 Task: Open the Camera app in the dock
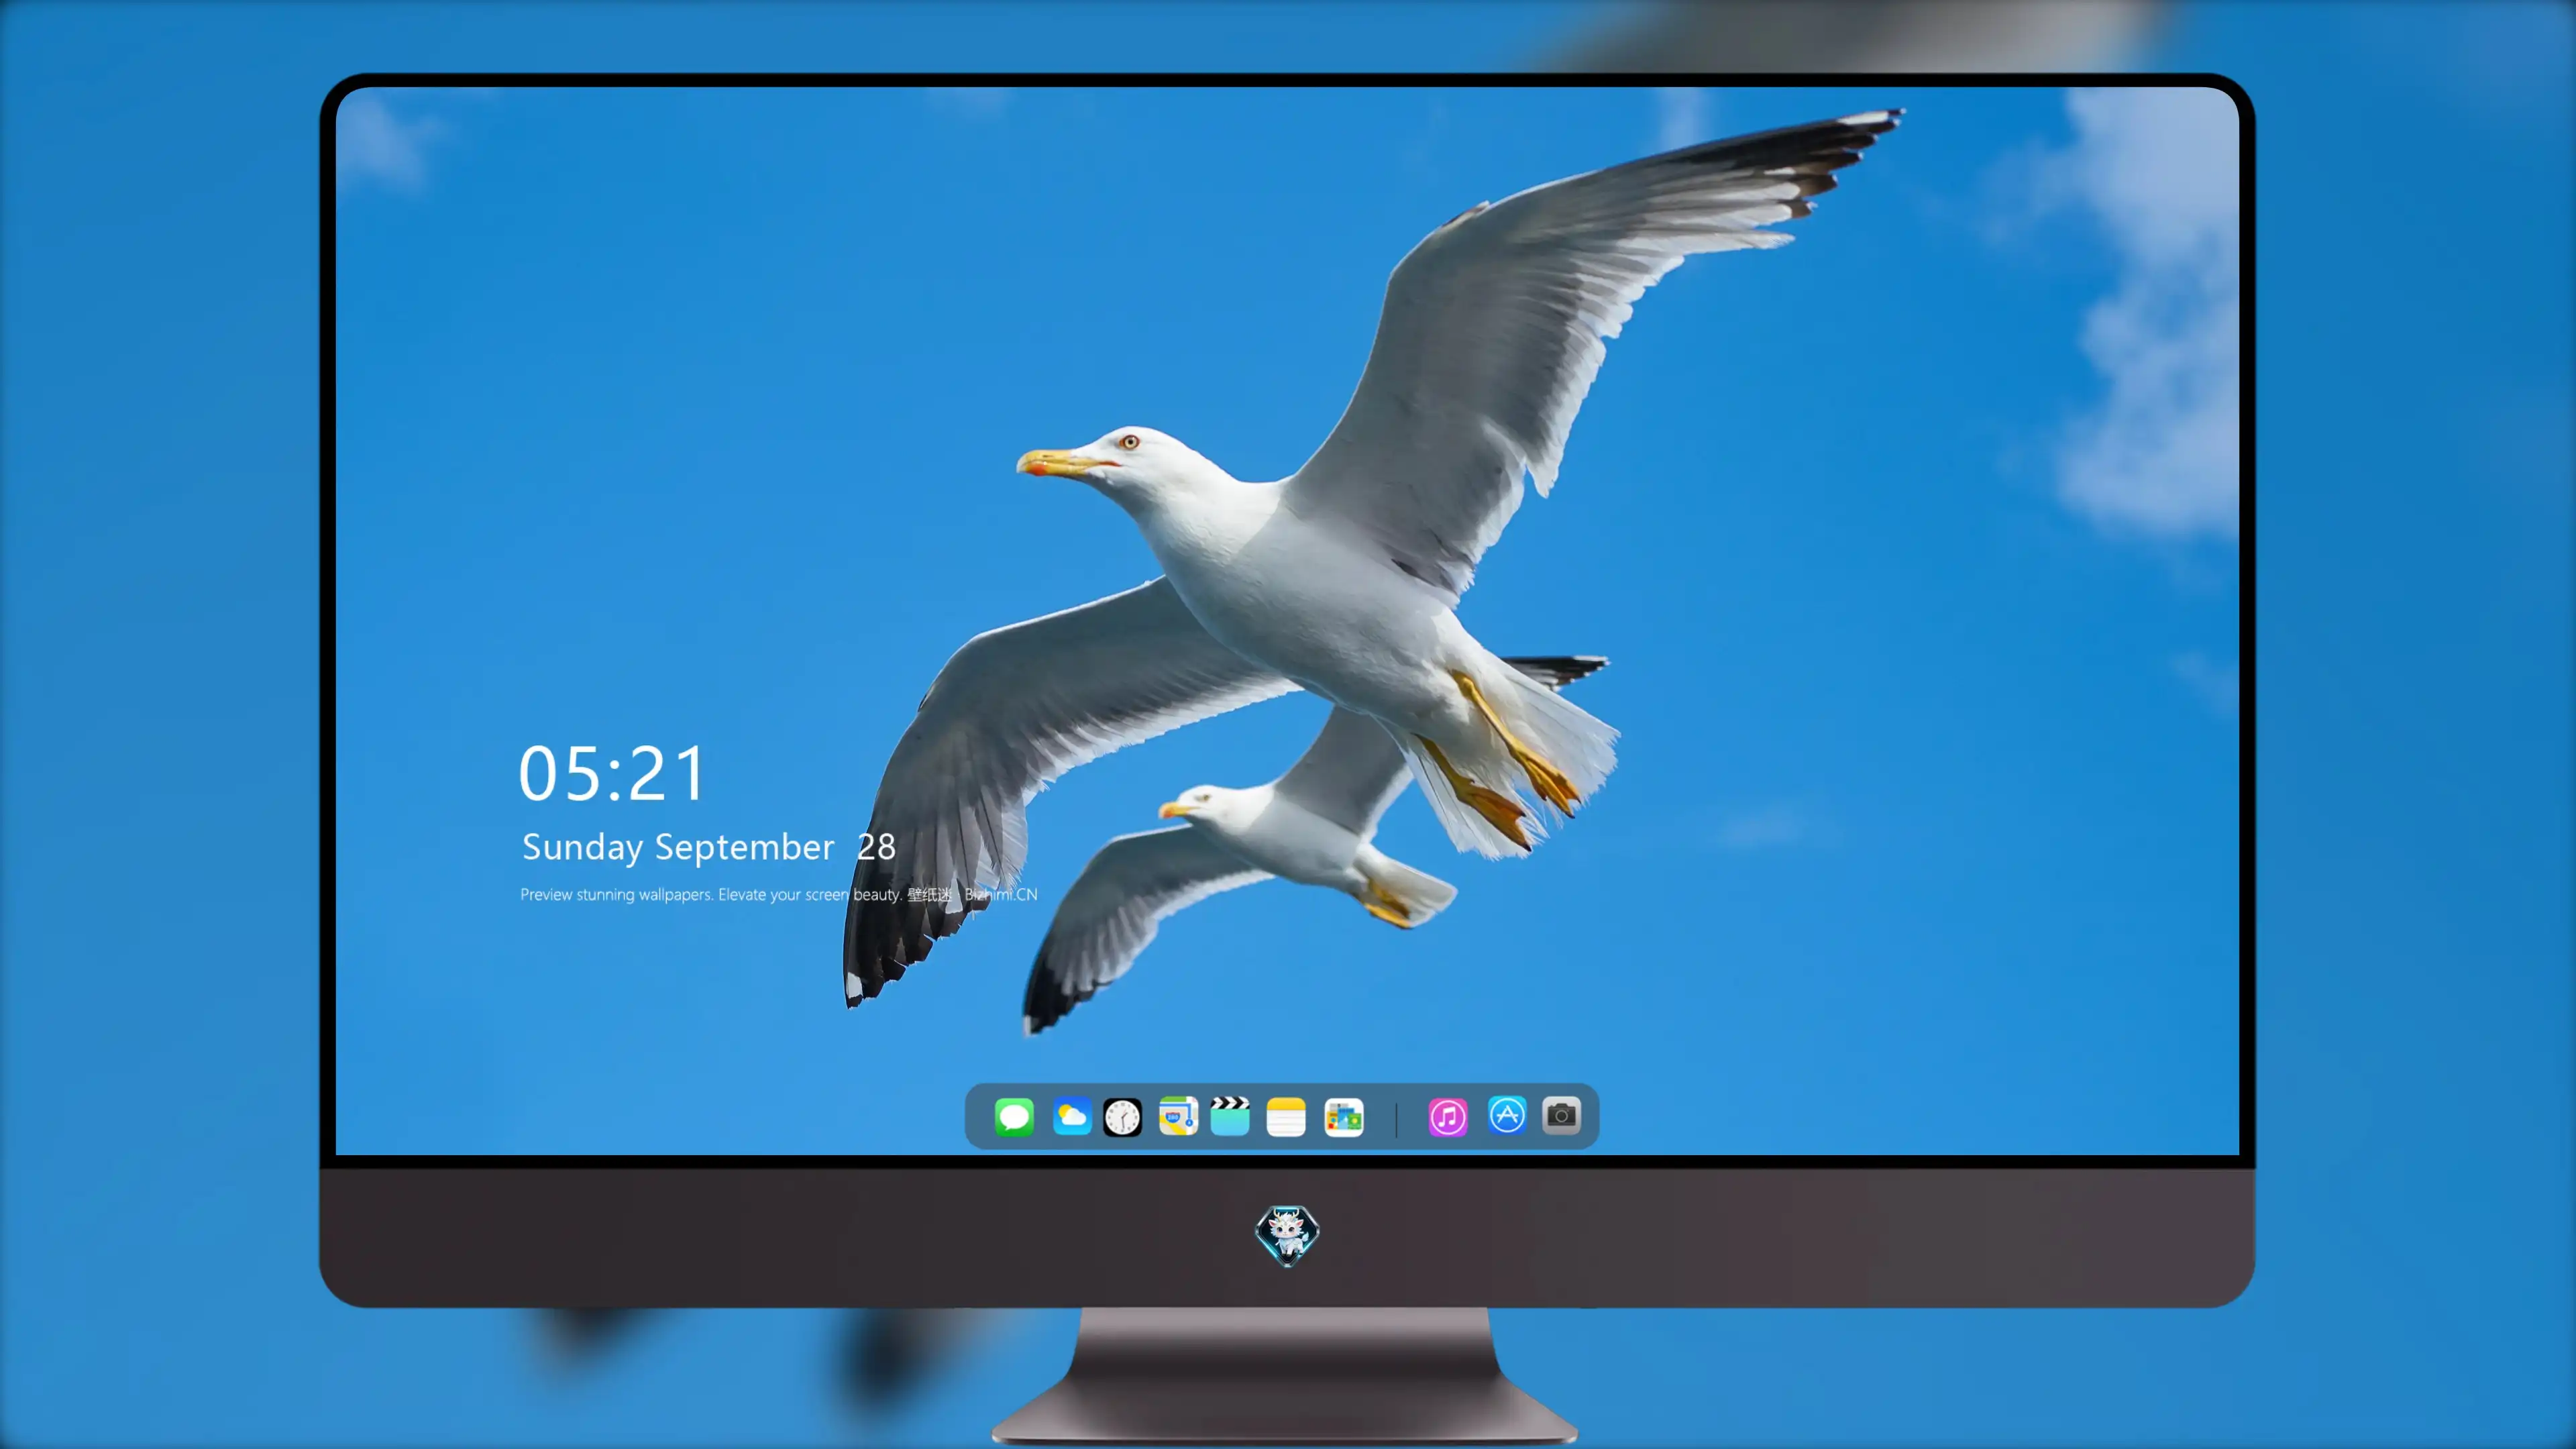pyautogui.click(x=1561, y=1115)
